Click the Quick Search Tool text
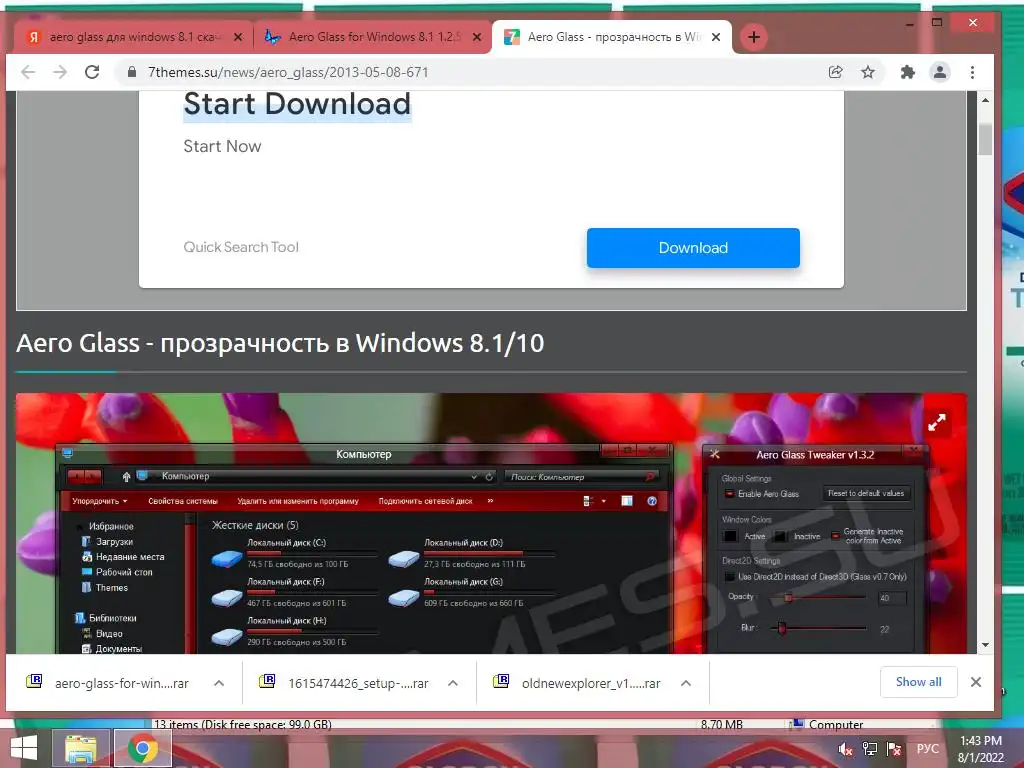The width and height of the screenshot is (1024, 768). tap(241, 247)
